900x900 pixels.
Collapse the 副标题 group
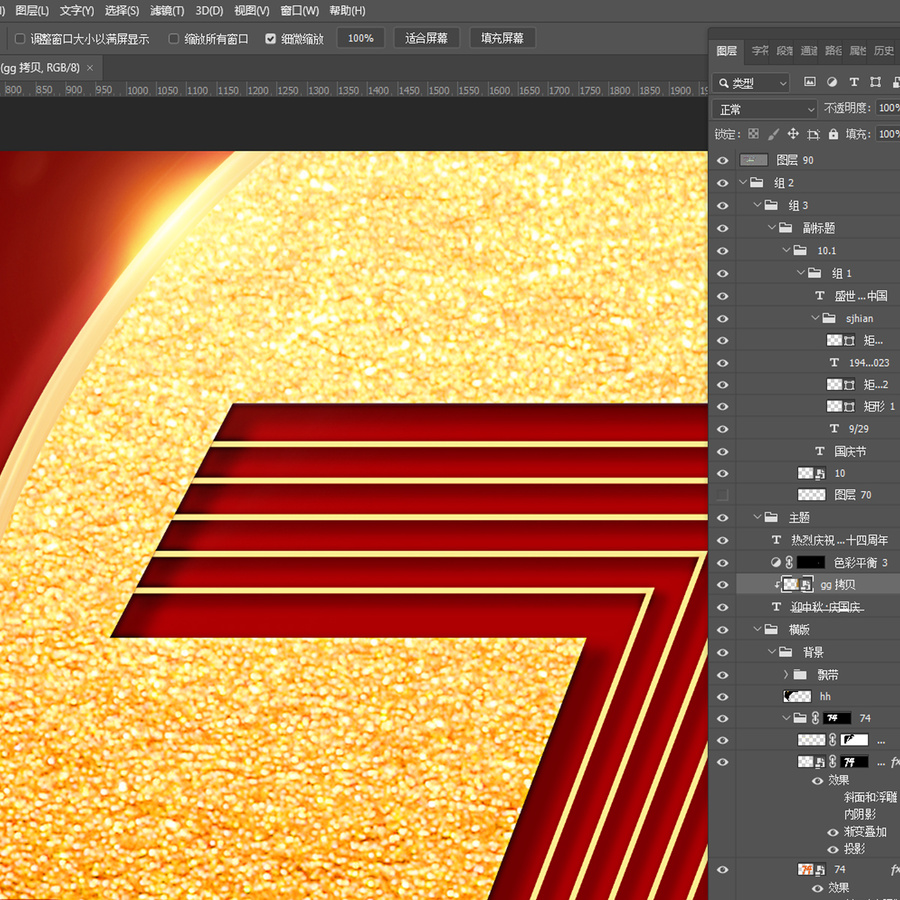[x=772, y=228]
